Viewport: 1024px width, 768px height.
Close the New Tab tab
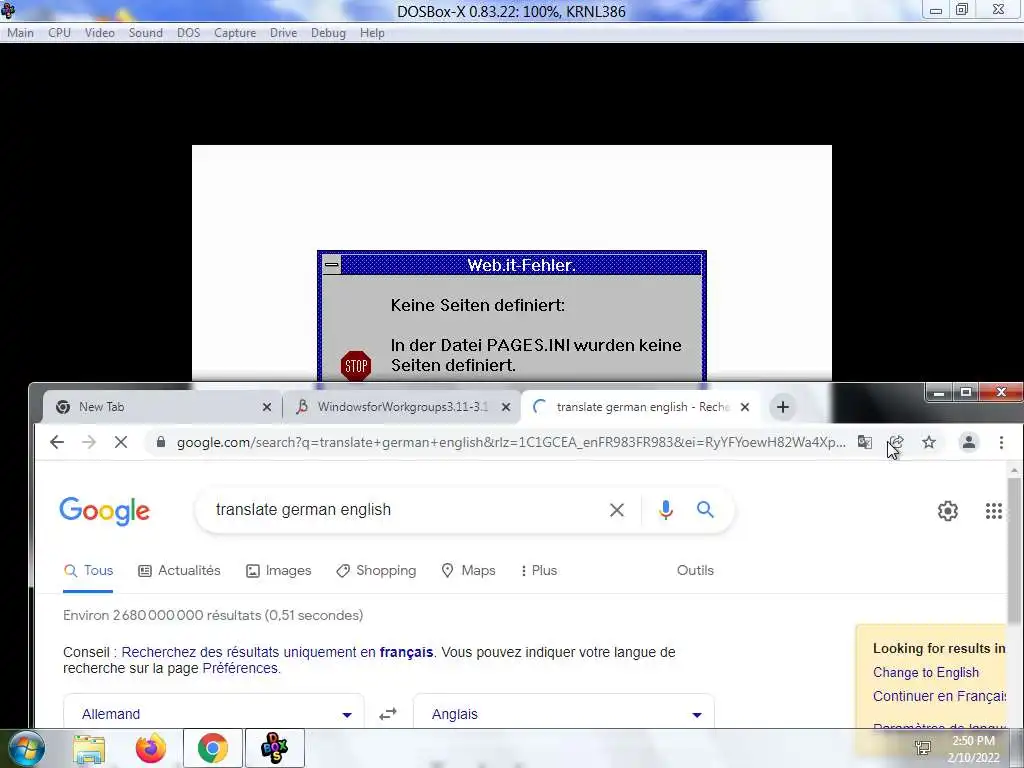[266, 407]
